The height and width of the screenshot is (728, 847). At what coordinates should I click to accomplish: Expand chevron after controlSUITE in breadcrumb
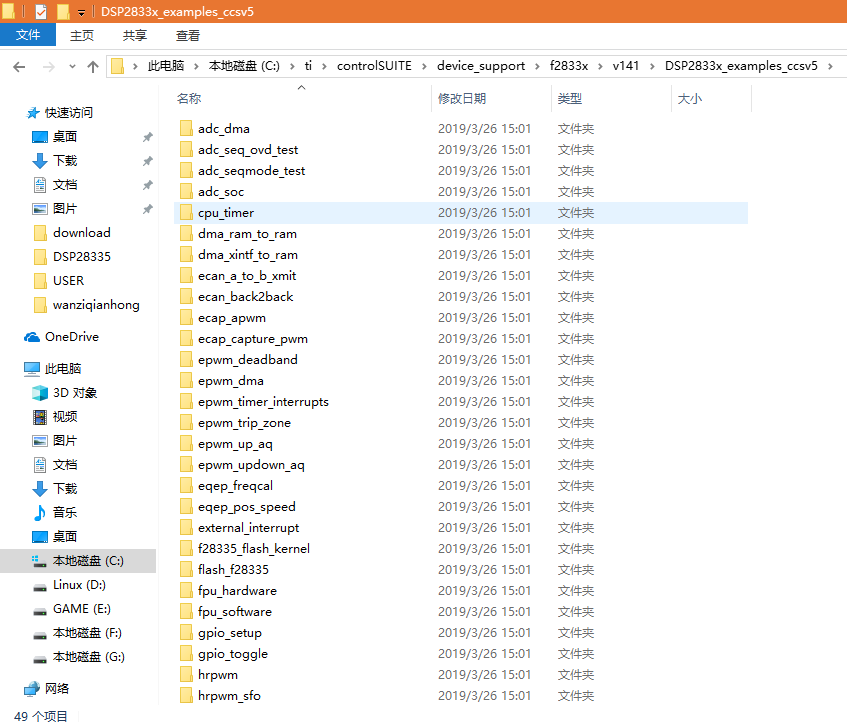[x=424, y=66]
